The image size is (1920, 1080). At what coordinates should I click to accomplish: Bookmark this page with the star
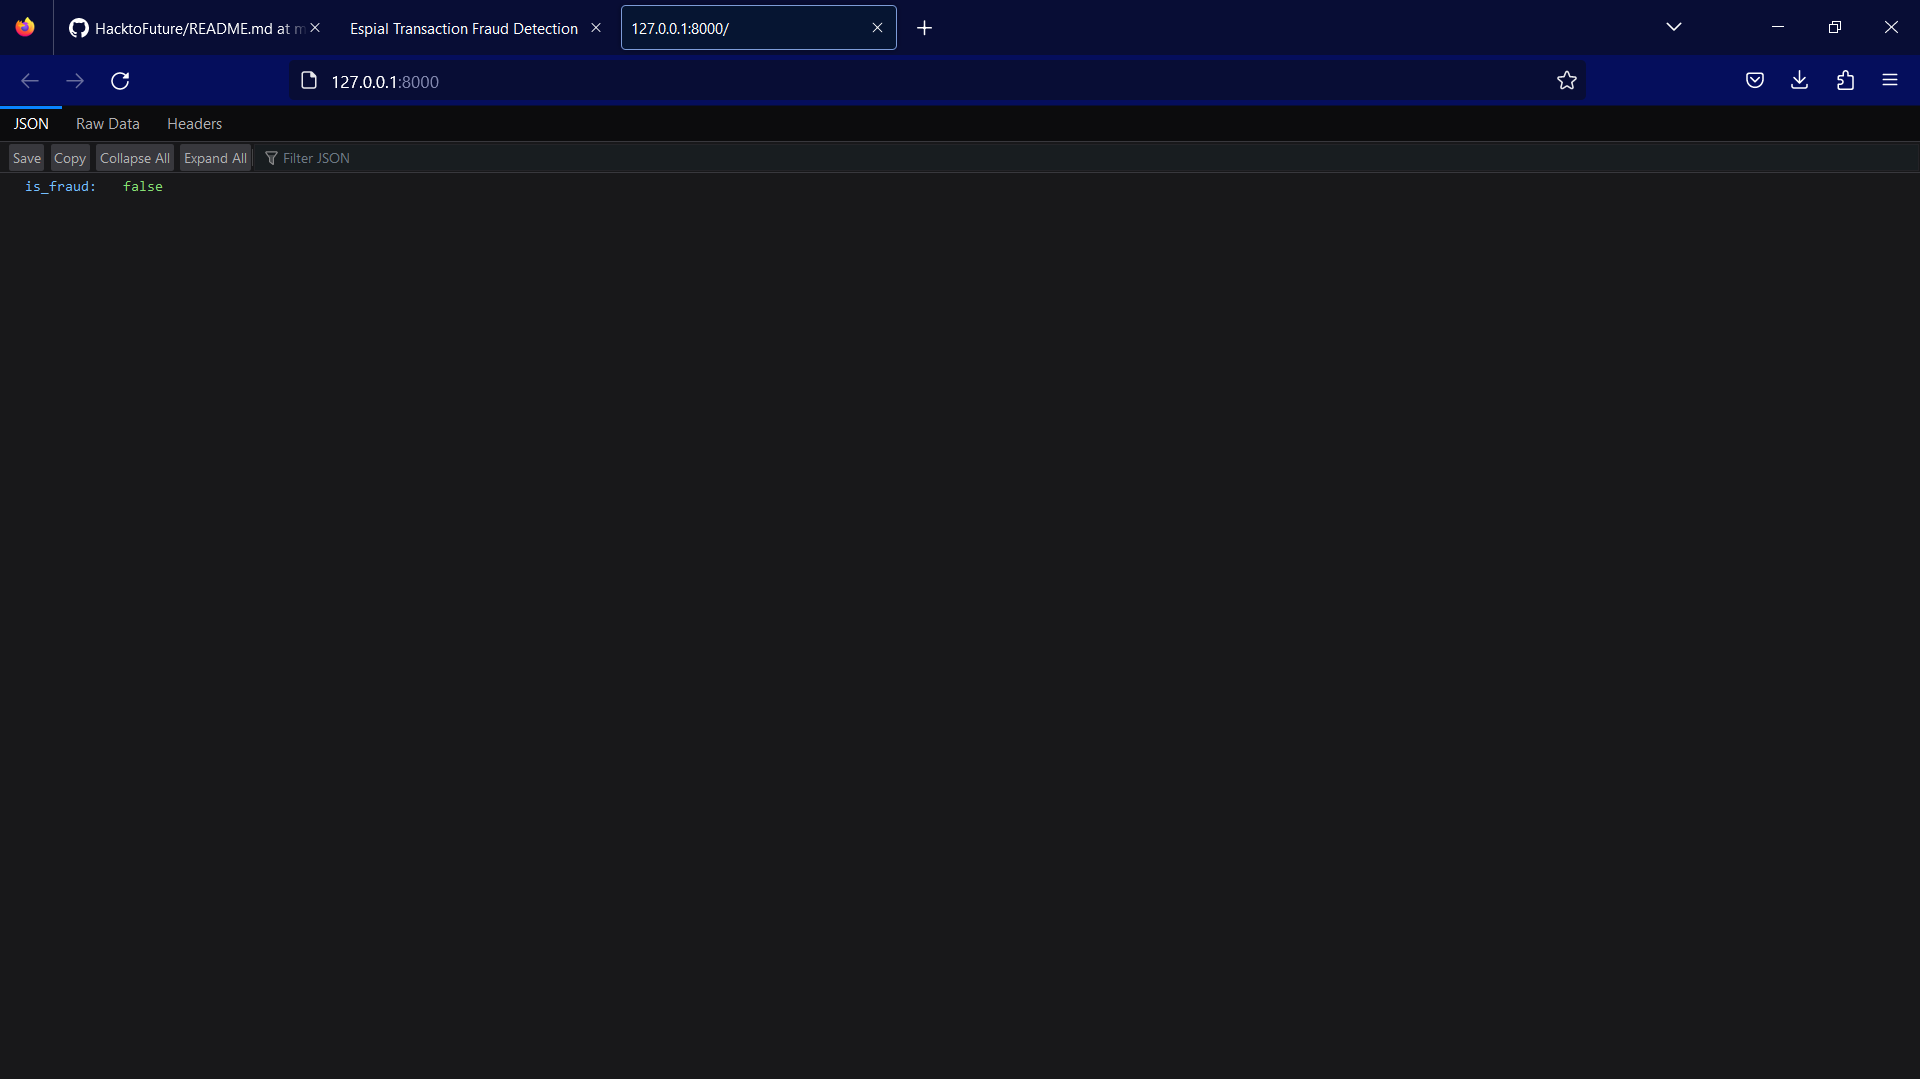(x=1567, y=81)
